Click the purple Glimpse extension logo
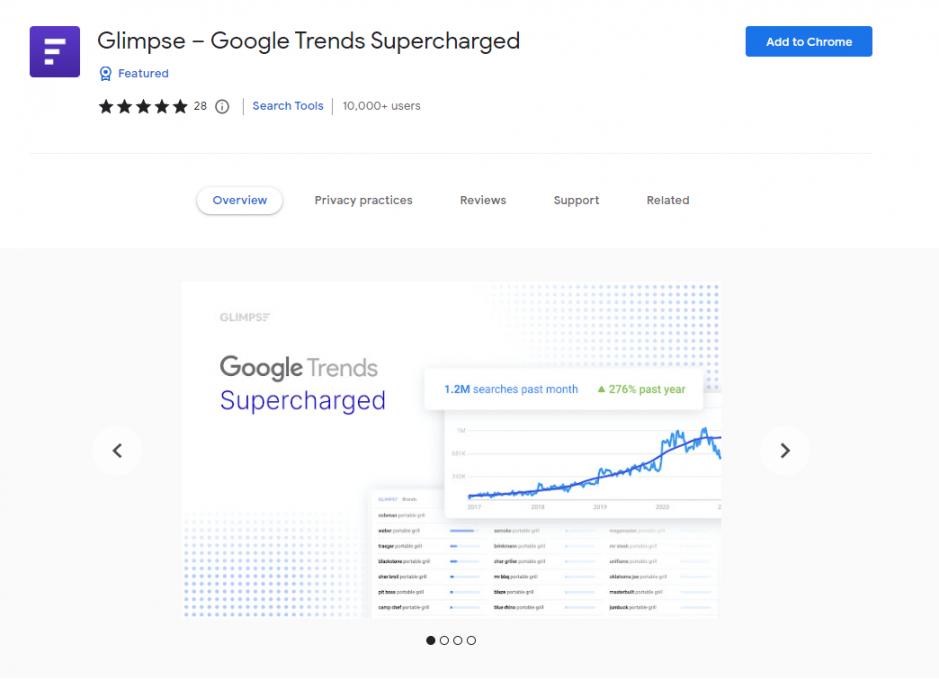939x680 pixels. pyautogui.click(x=54, y=51)
